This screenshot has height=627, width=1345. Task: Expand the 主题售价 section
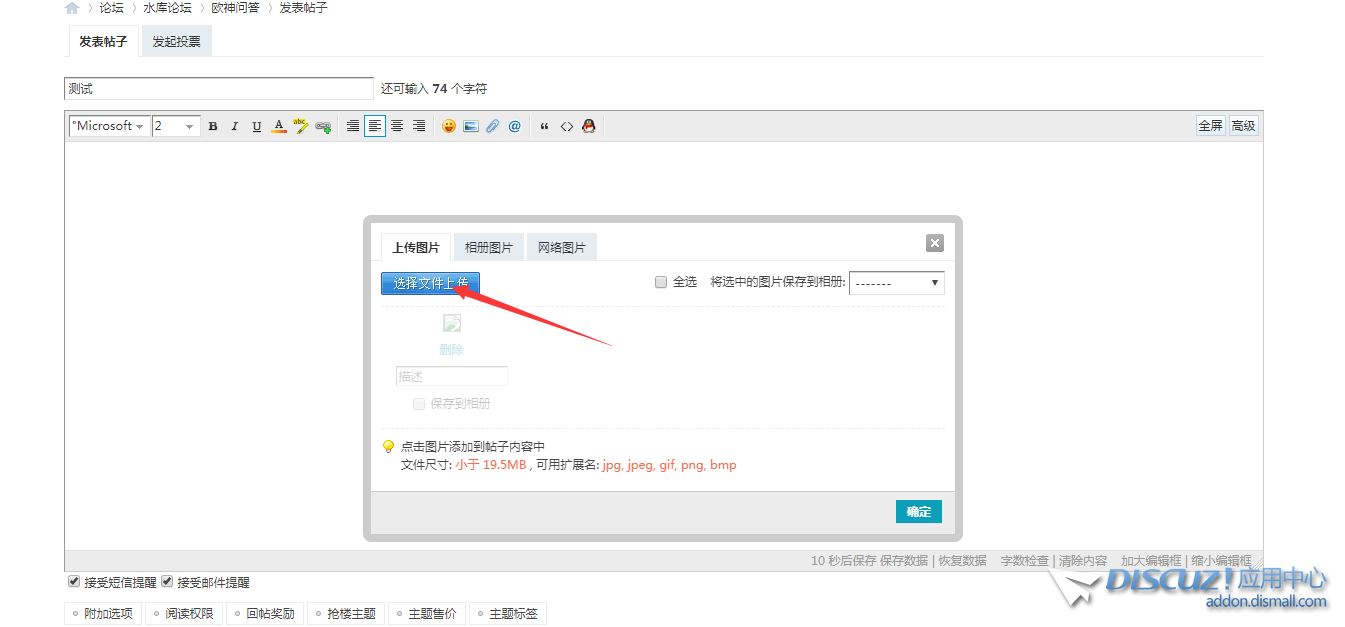click(x=425, y=614)
